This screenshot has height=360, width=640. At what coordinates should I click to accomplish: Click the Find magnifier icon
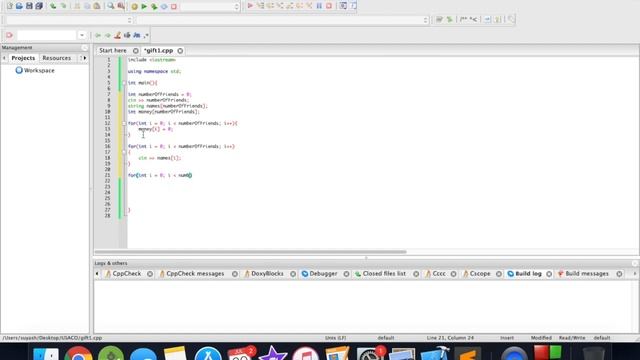tap(111, 6)
